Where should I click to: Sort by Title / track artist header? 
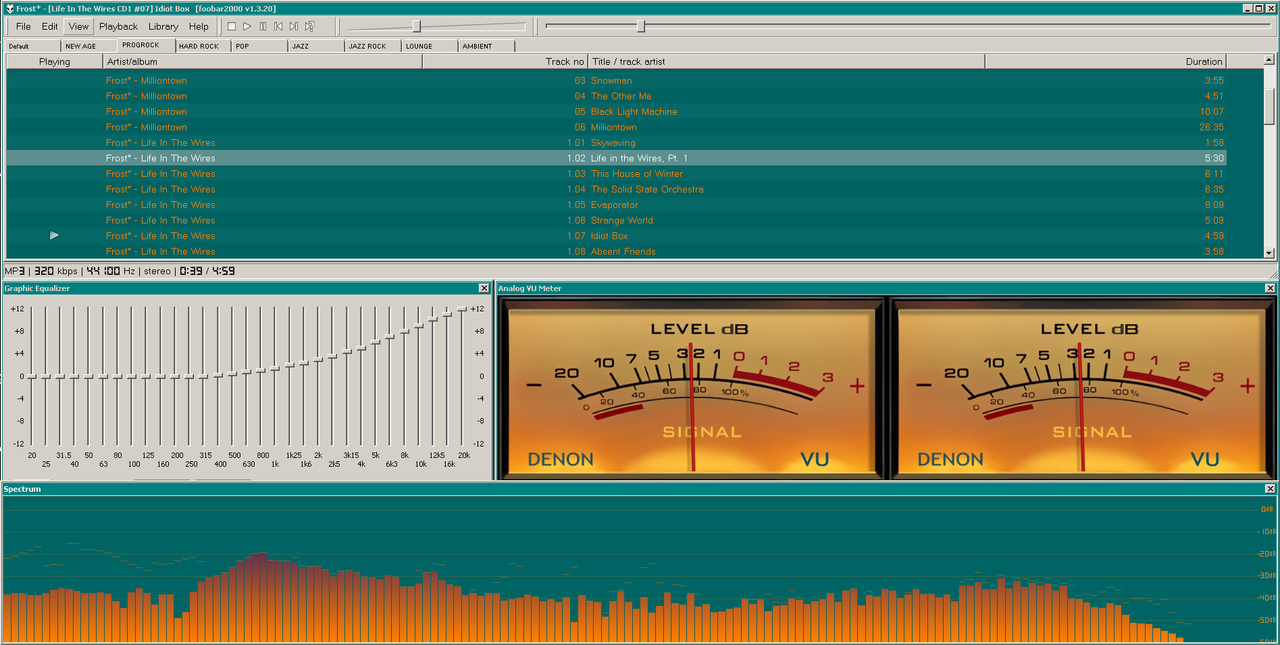pos(787,62)
